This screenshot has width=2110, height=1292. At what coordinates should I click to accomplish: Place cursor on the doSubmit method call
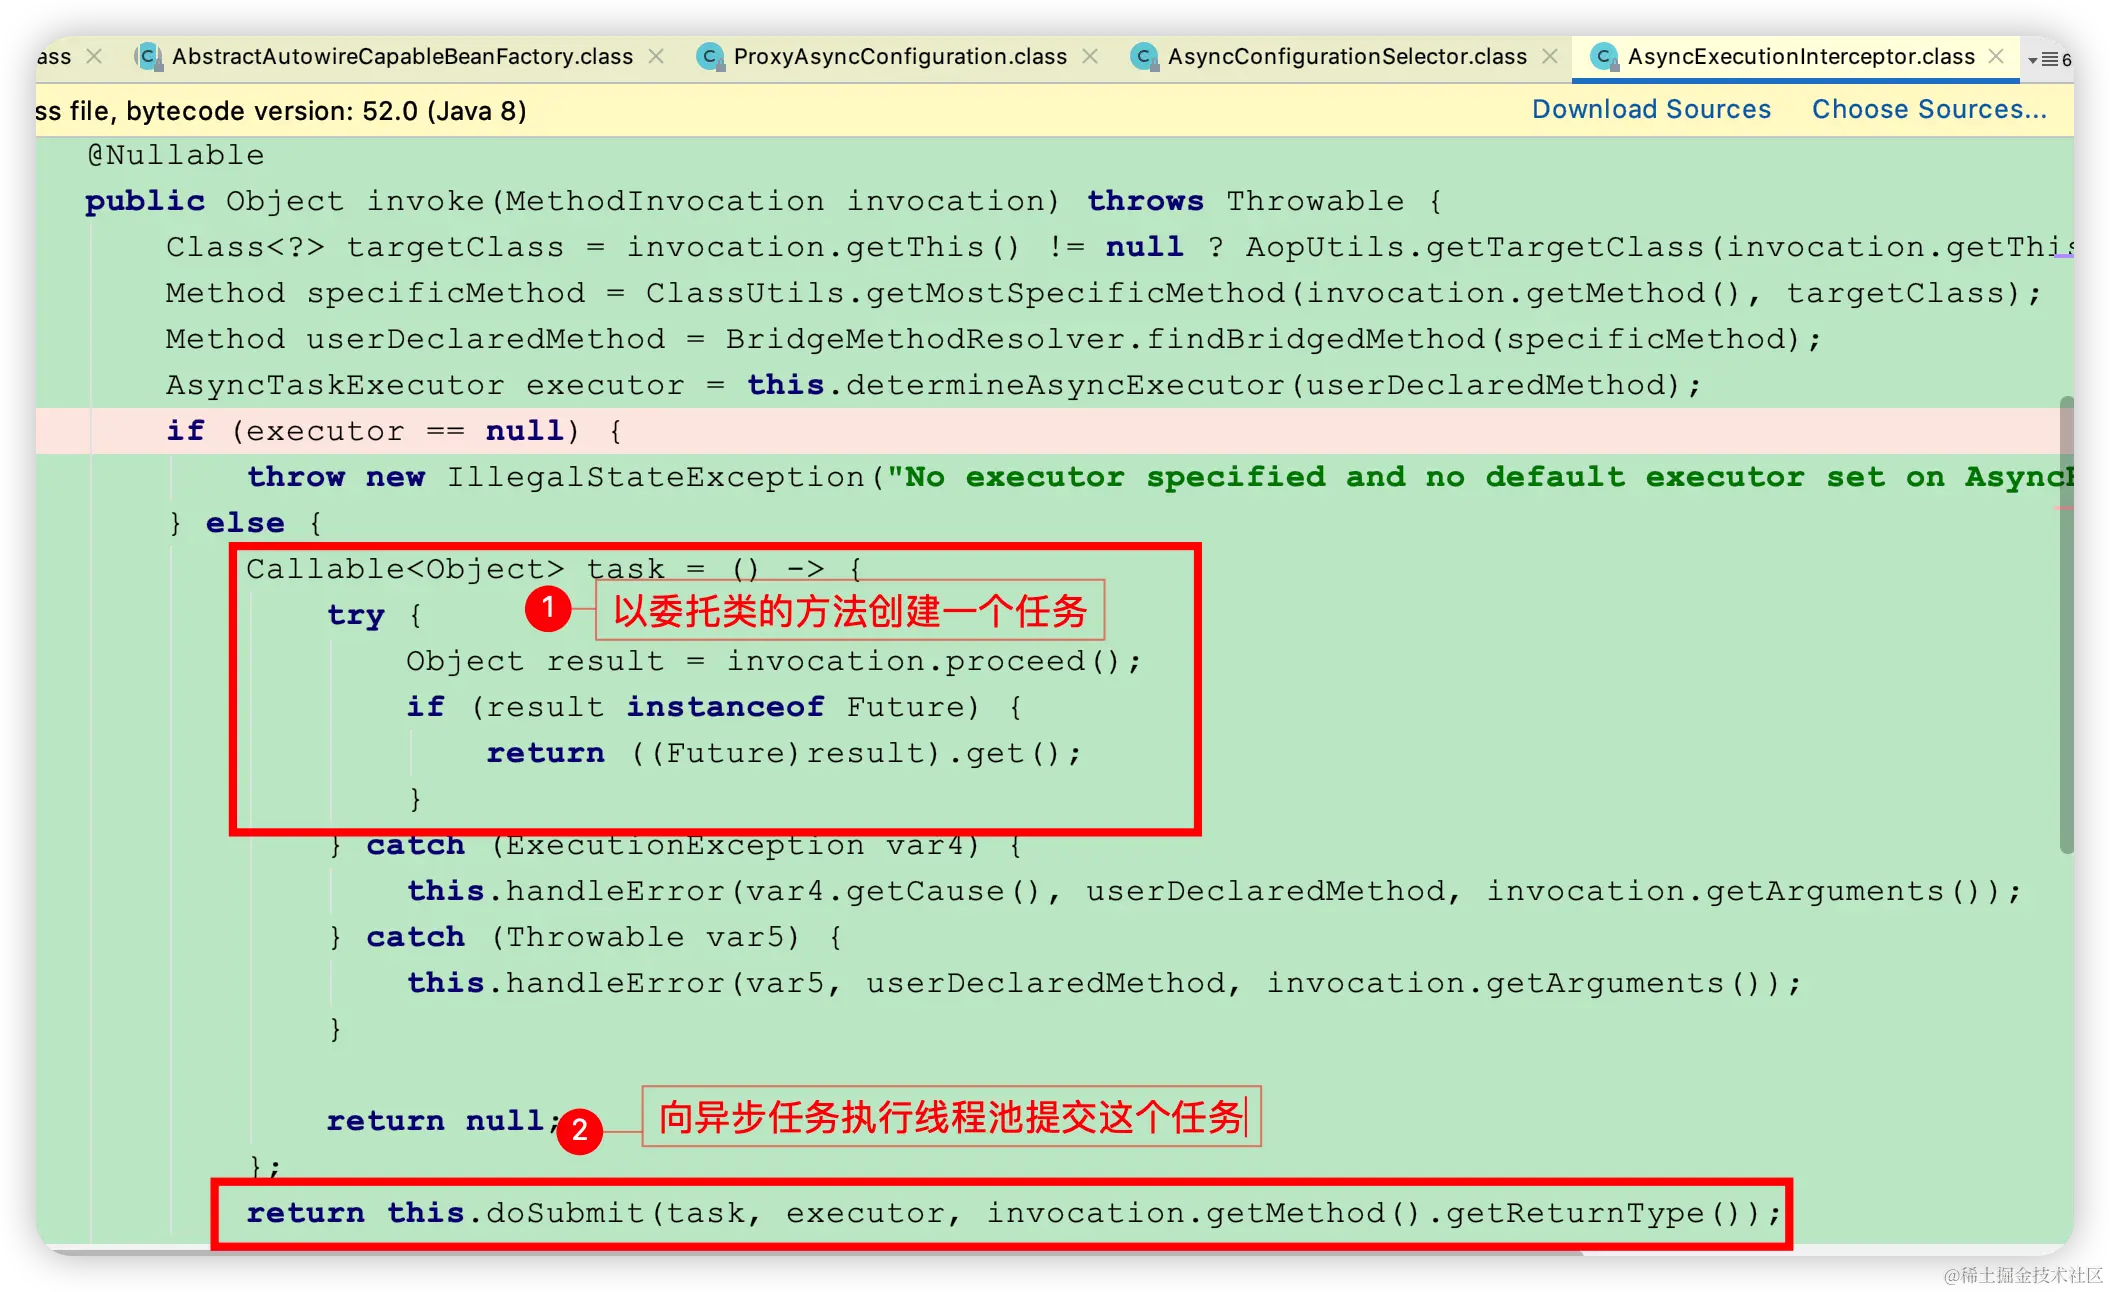(564, 1213)
